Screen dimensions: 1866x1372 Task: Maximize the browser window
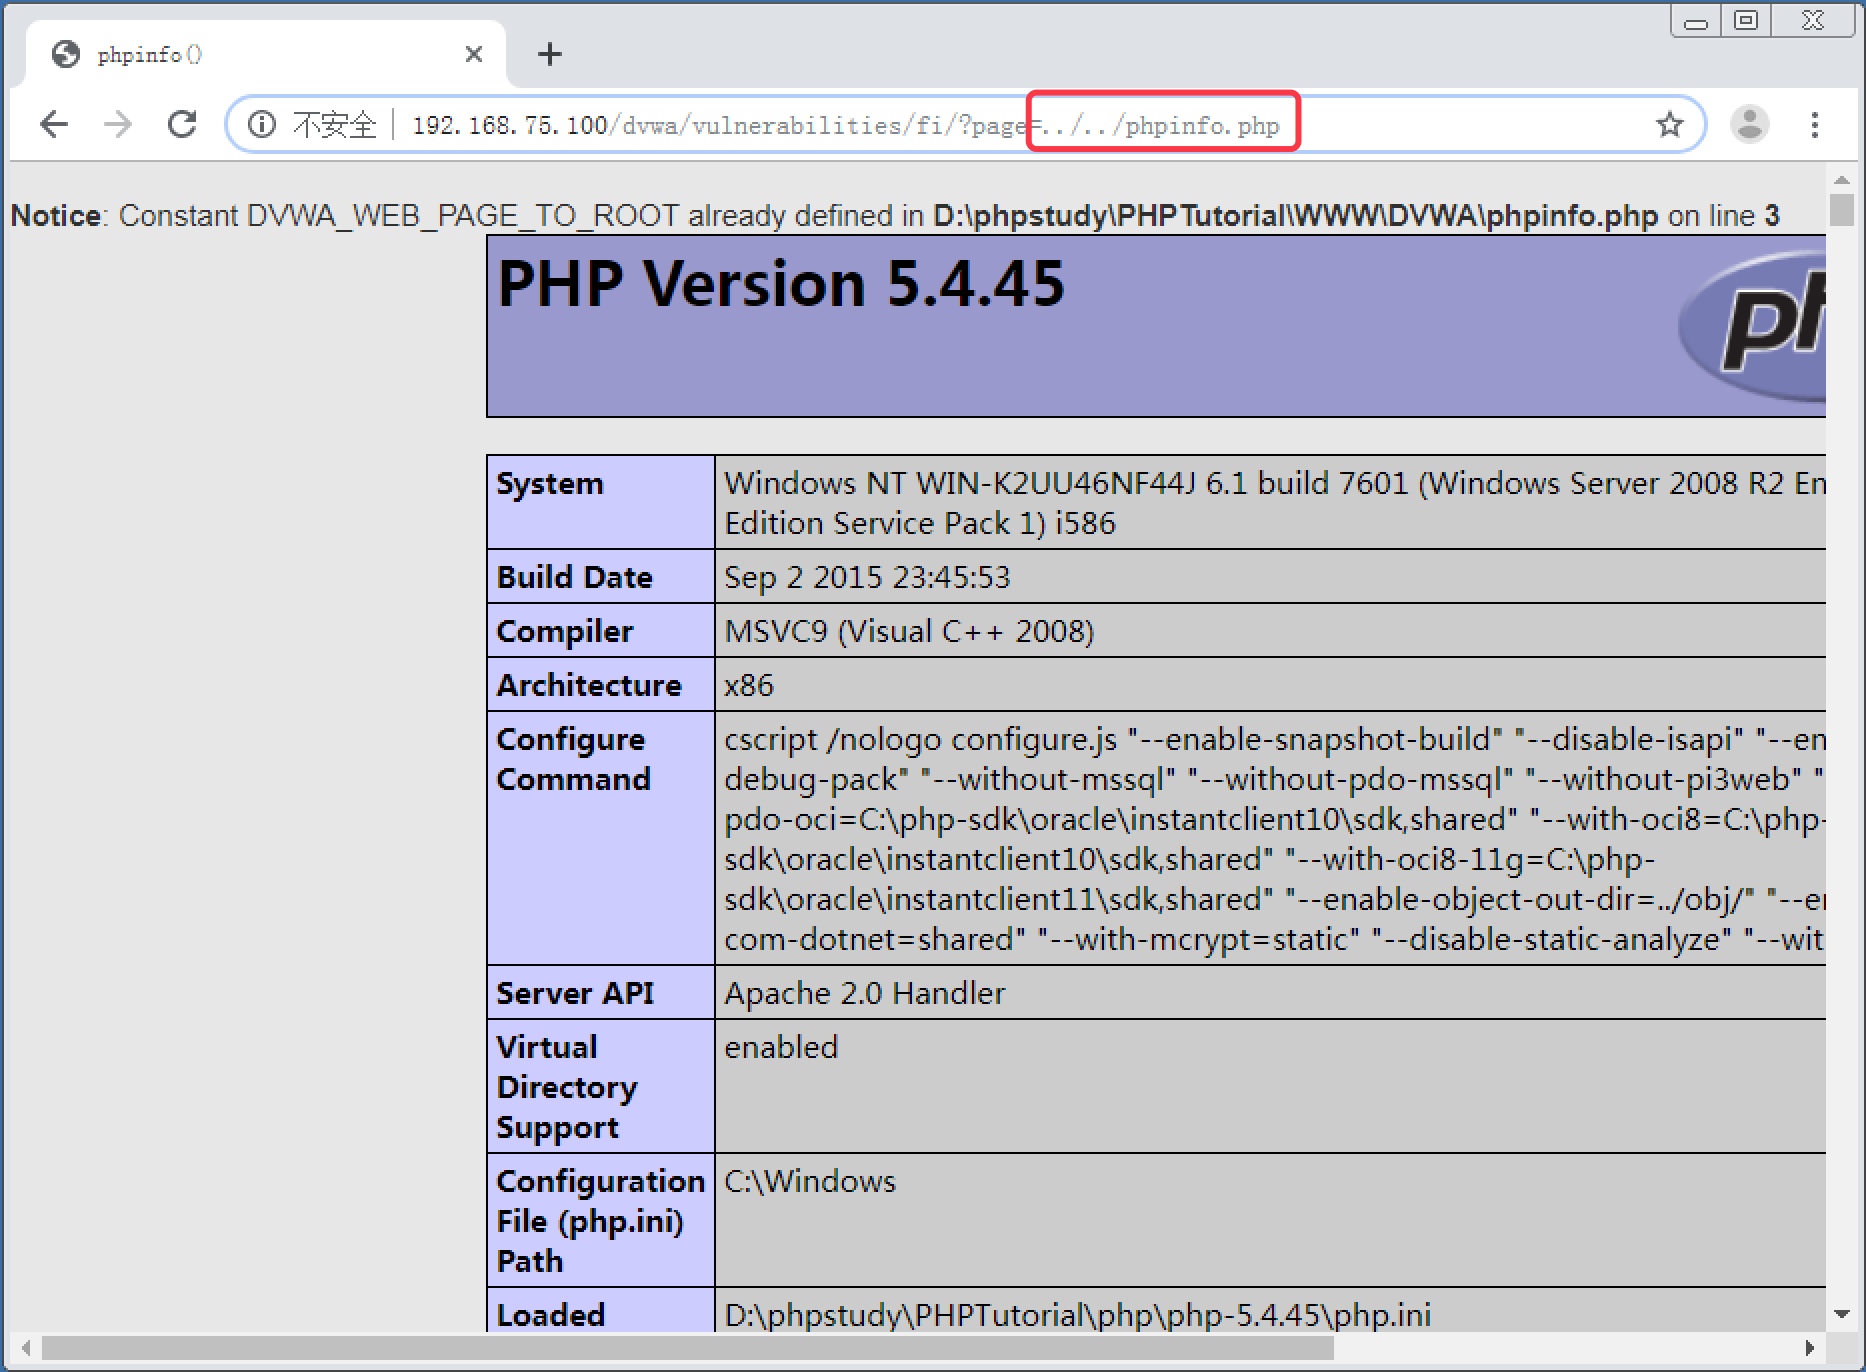pos(1746,21)
